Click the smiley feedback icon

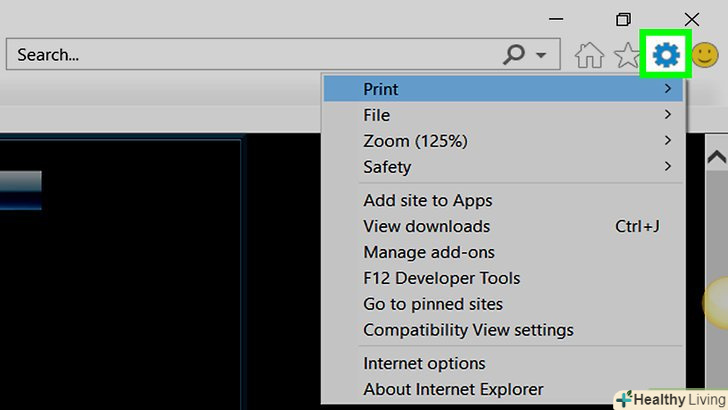(705, 55)
